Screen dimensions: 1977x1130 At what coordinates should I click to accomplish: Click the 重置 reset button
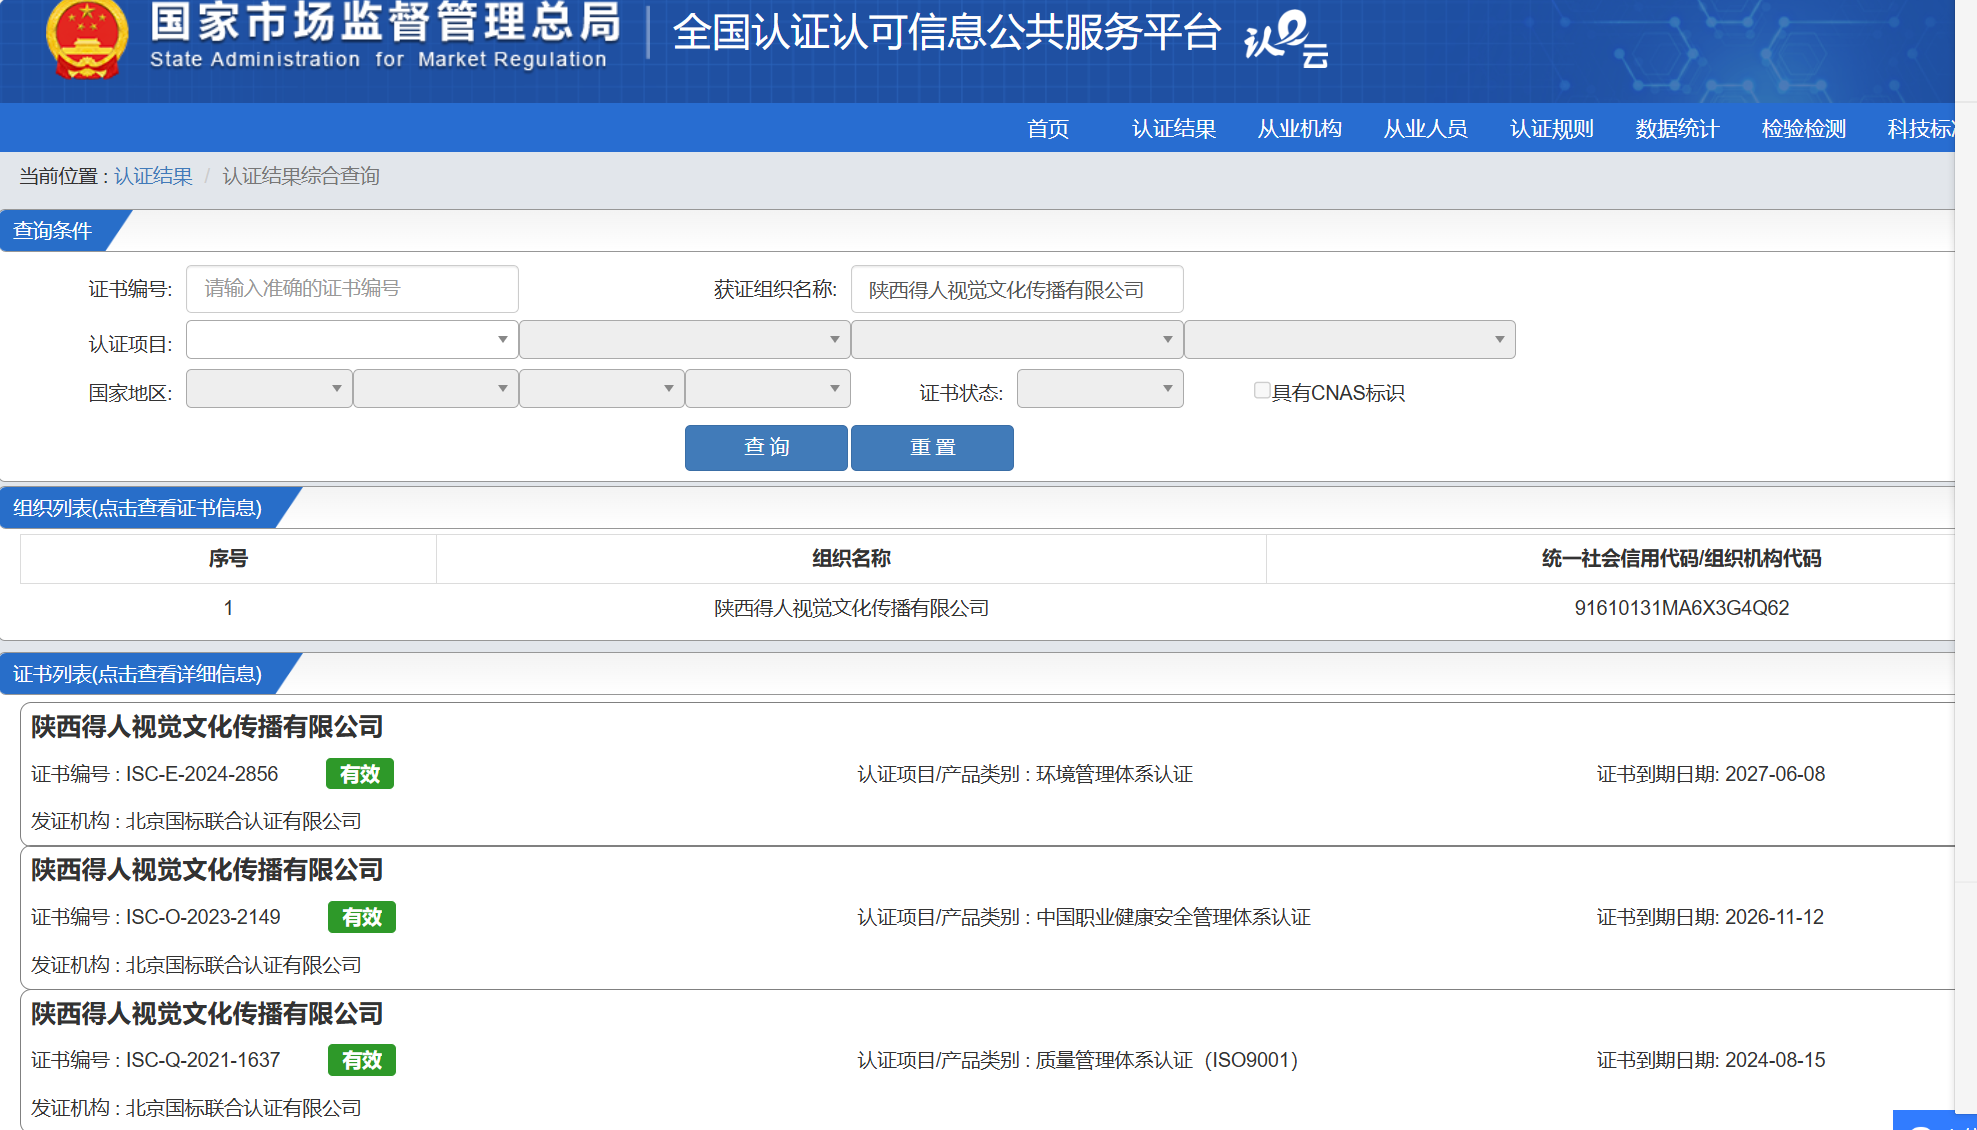932,447
